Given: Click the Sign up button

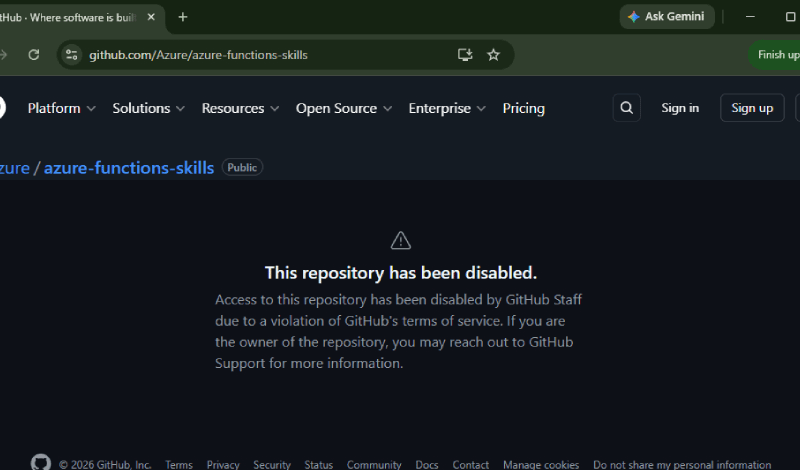Looking at the screenshot, I should [752, 108].
